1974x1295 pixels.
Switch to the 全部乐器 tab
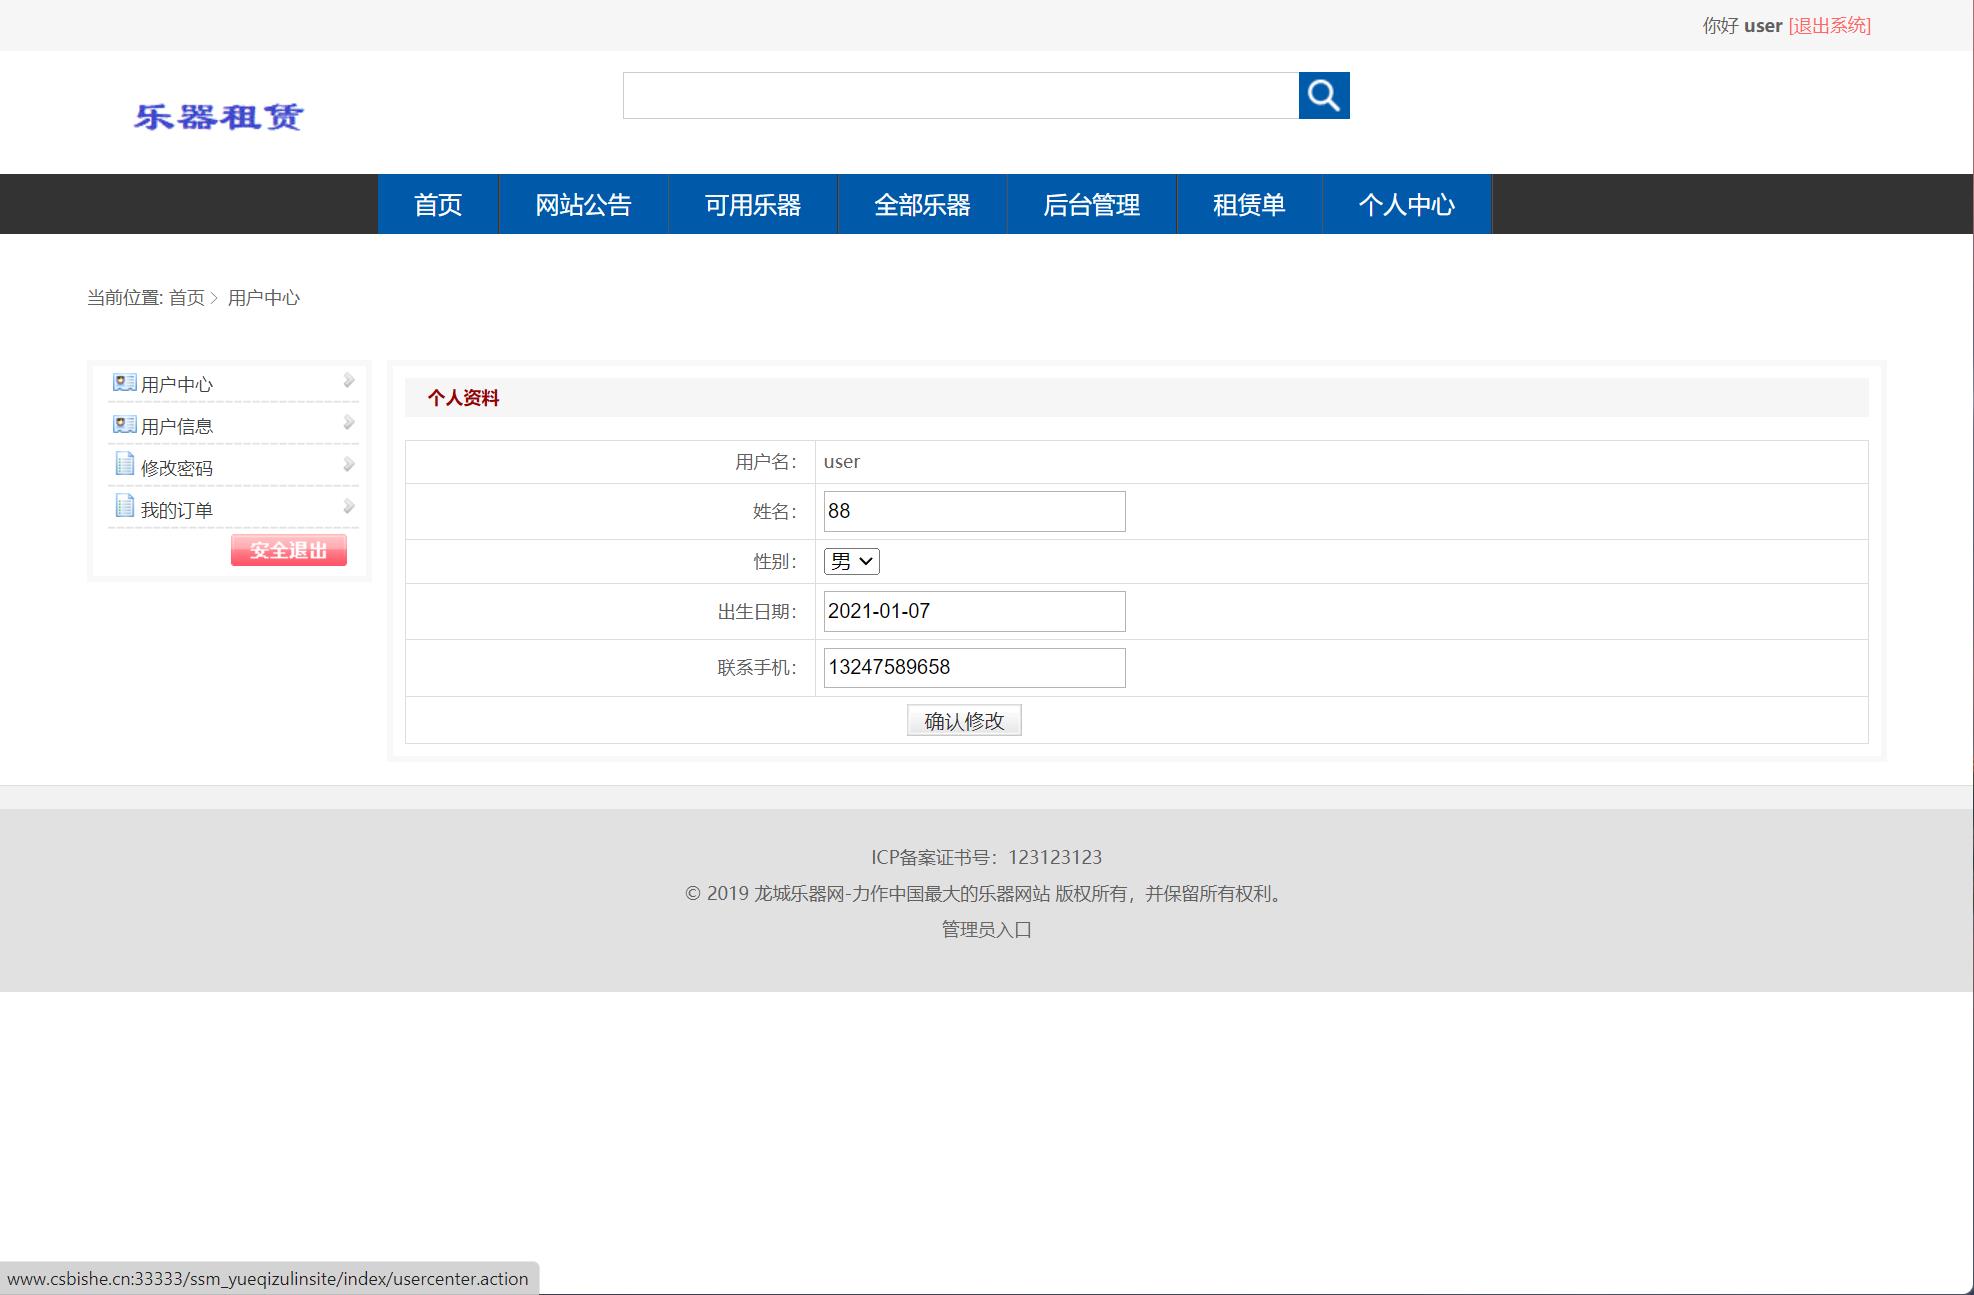coord(922,204)
